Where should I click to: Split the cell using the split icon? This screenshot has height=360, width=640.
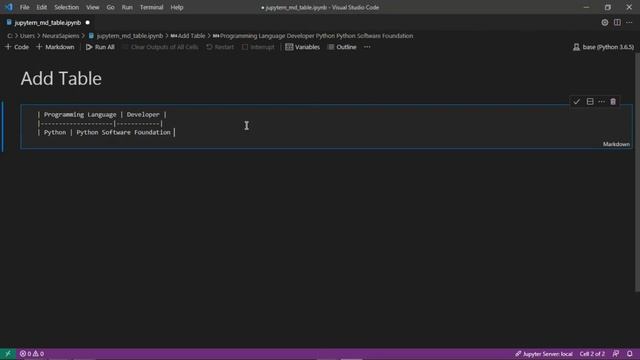(x=590, y=102)
